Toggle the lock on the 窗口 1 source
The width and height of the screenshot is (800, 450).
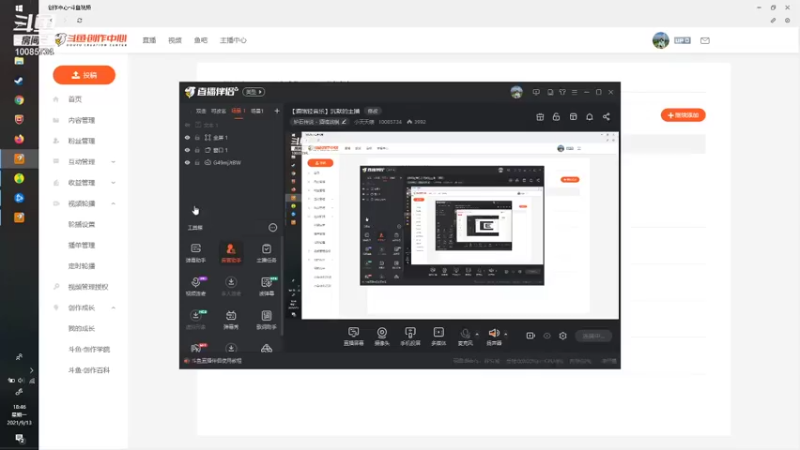click(x=197, y=150)
